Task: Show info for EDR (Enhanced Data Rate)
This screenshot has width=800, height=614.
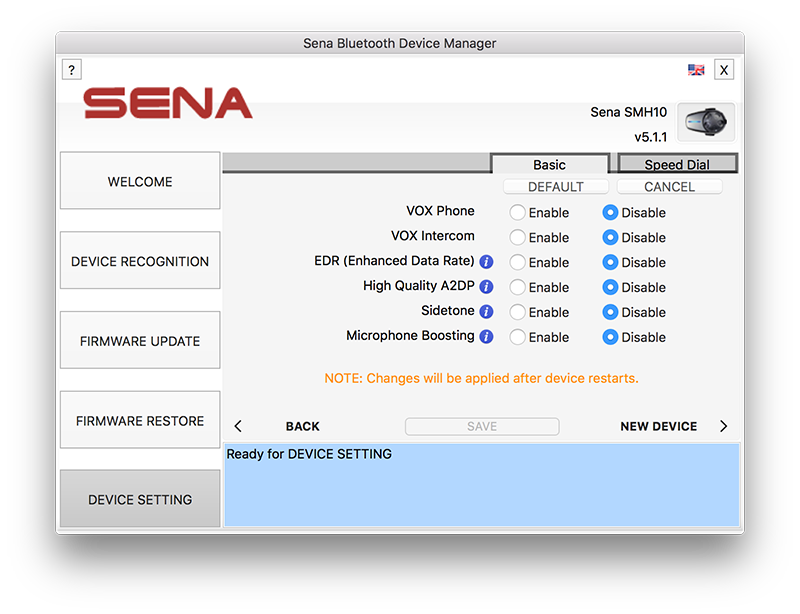Action: tap(487, 262)
